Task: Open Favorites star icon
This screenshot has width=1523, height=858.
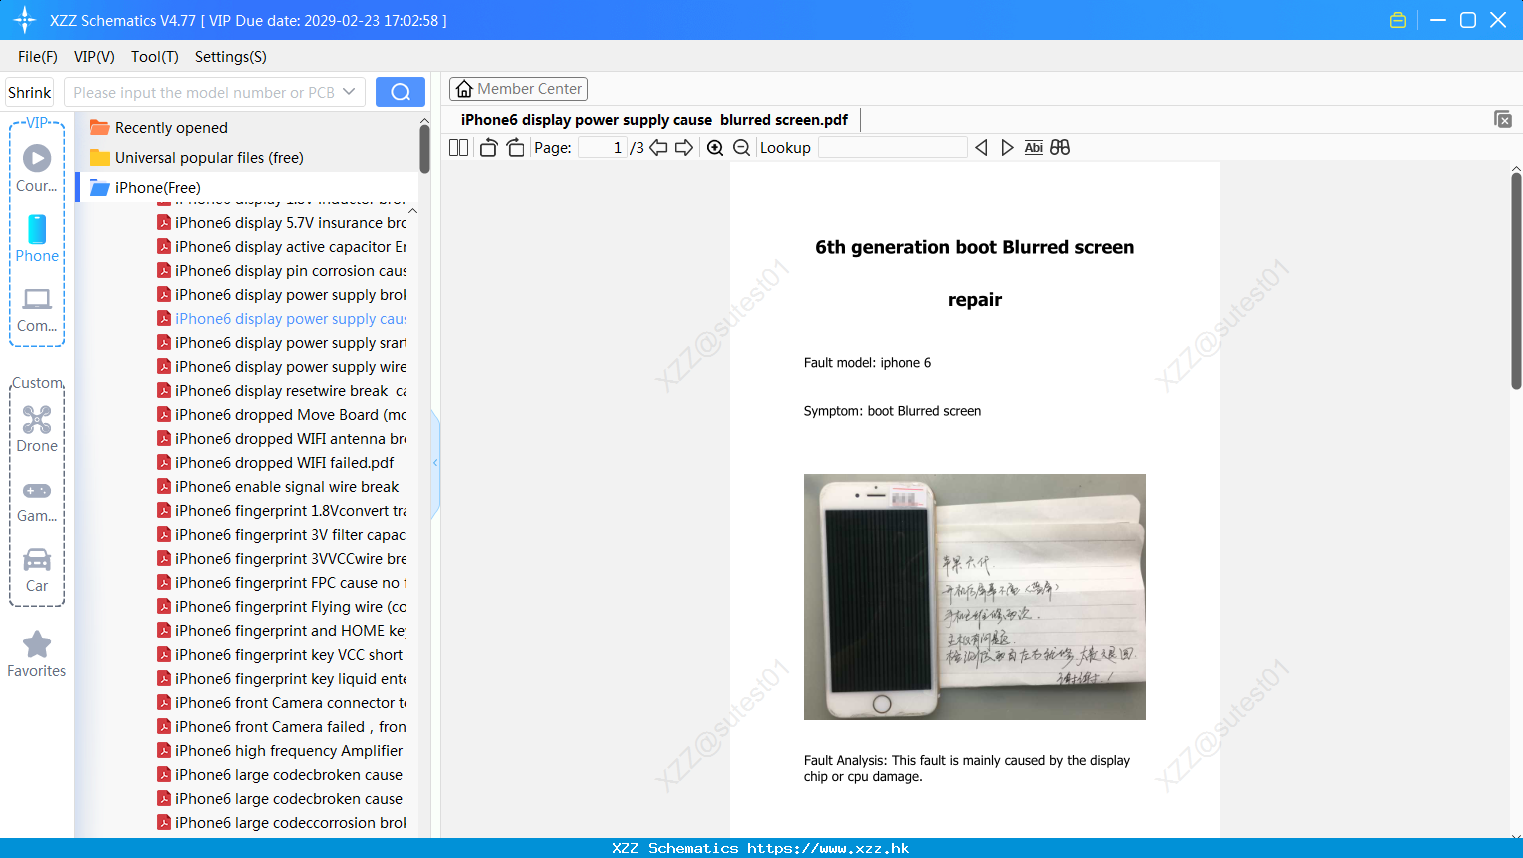Action: point(37,654)
